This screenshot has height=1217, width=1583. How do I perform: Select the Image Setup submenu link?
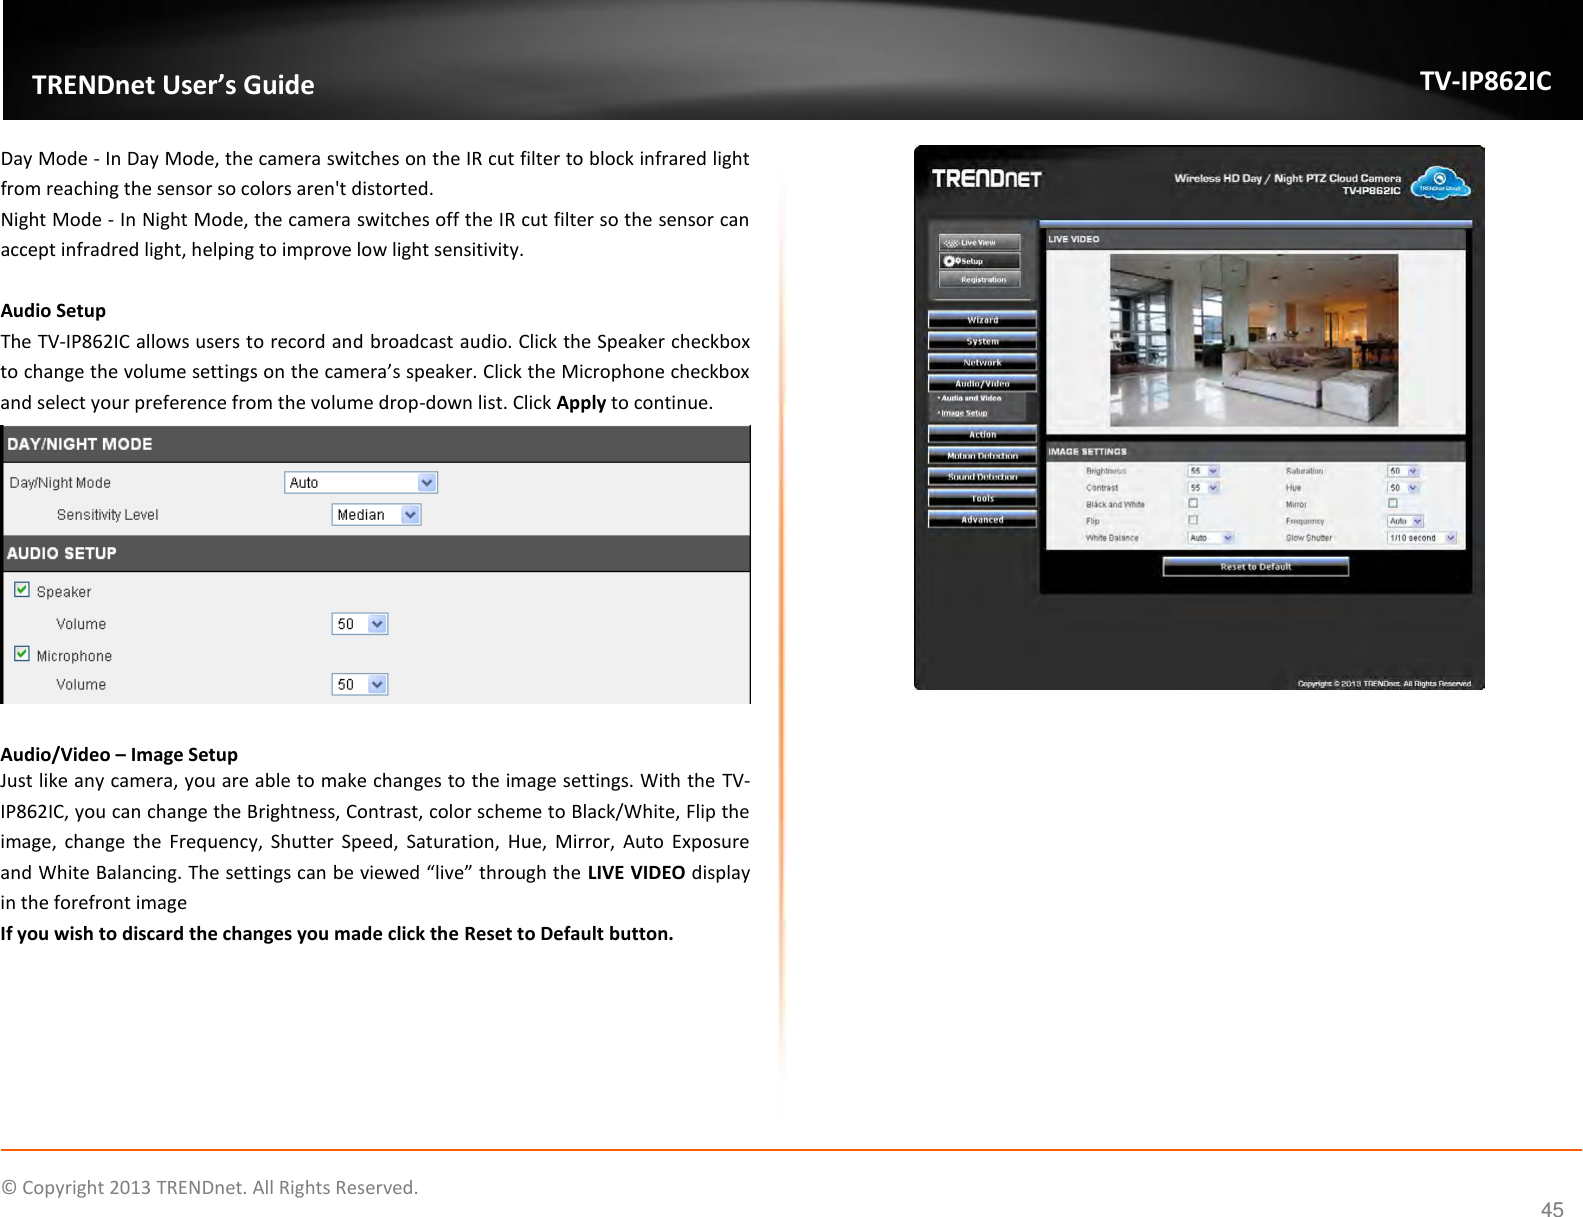pyautogui.click(x=963, y=413)
